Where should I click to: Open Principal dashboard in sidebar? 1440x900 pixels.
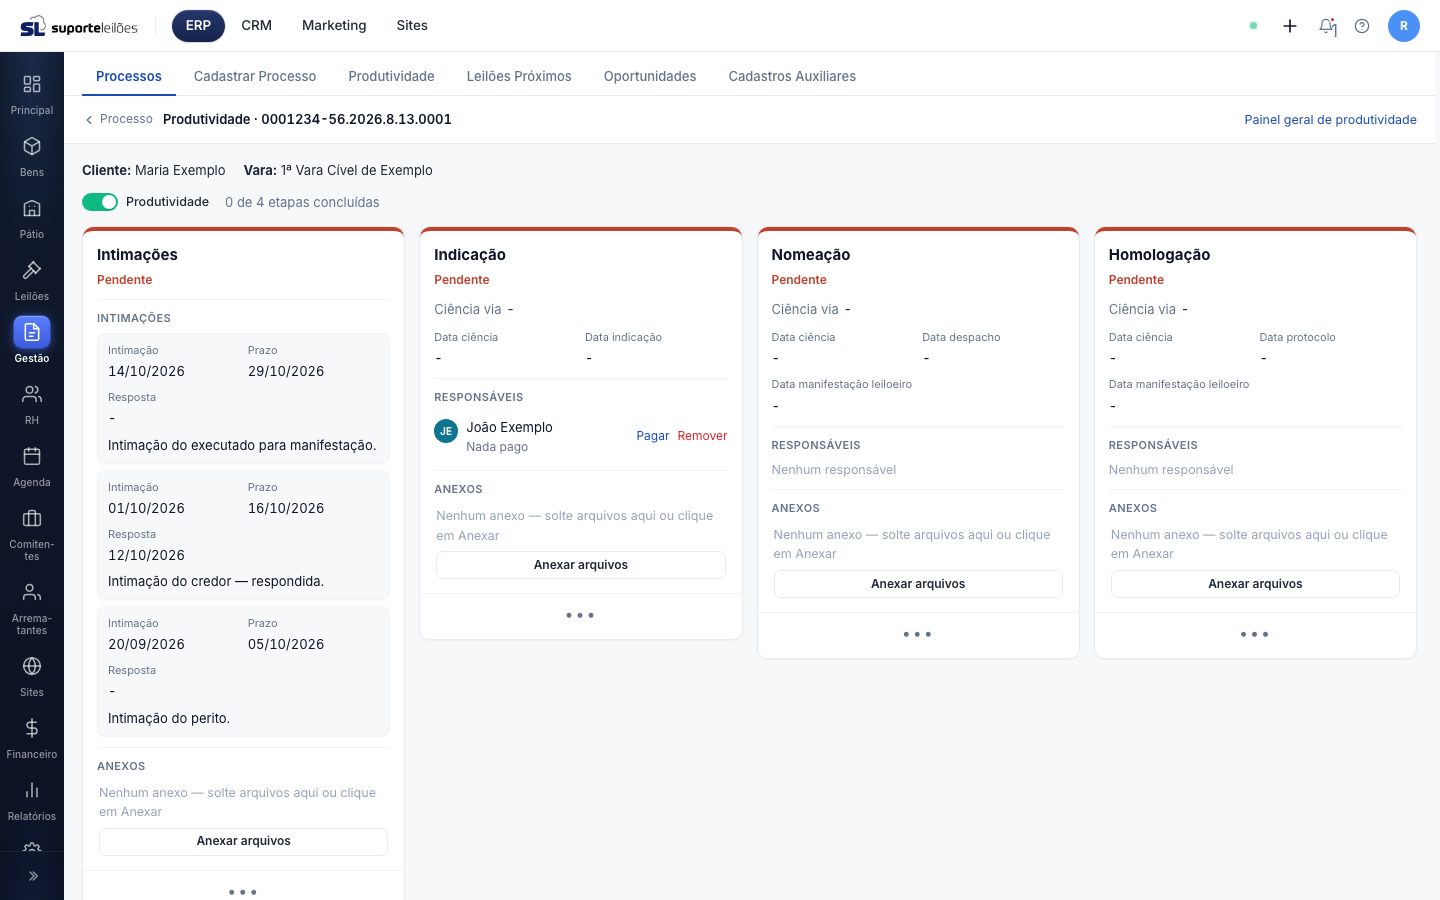click(x=32, y=94)
